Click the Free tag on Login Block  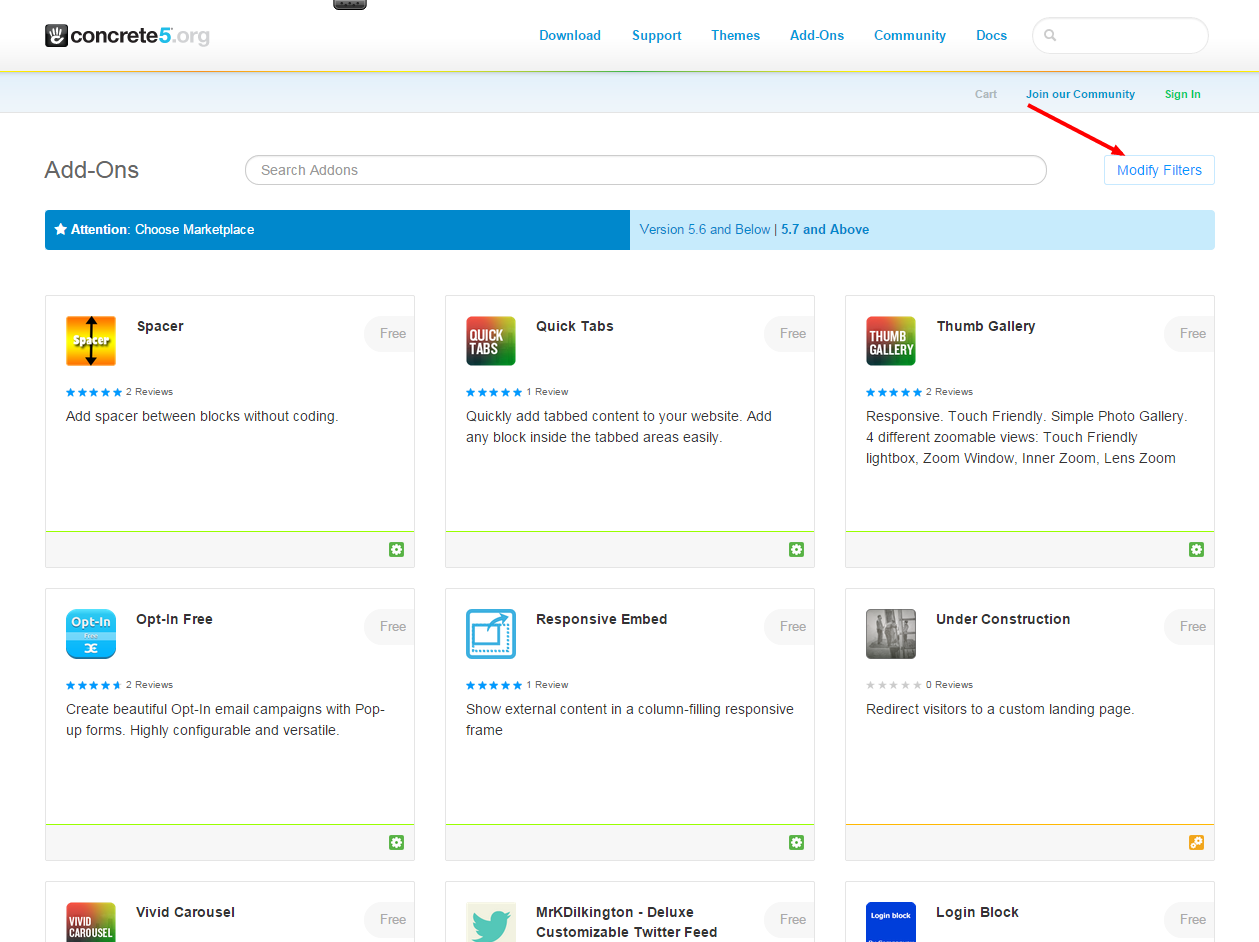pos(1190,919)
